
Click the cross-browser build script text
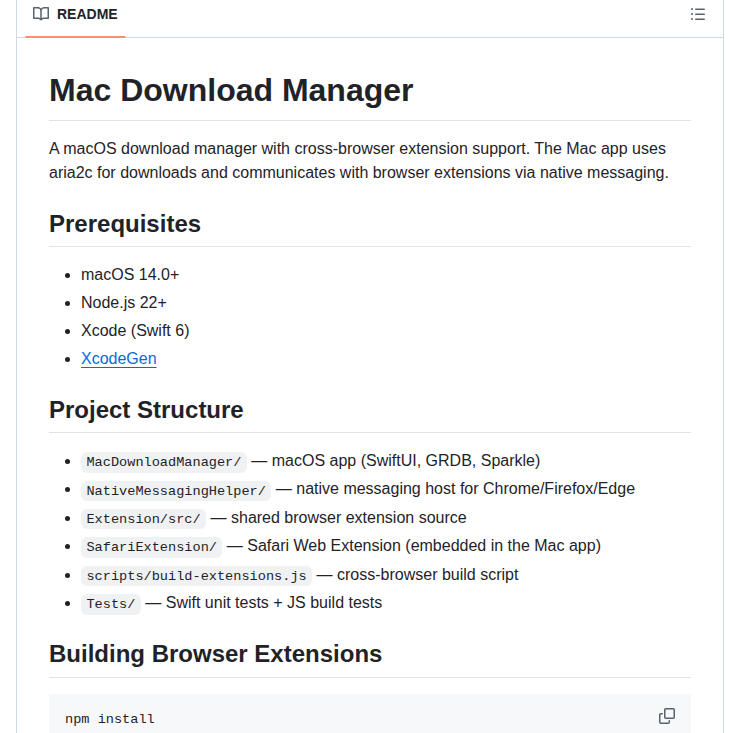coord(428,574)
